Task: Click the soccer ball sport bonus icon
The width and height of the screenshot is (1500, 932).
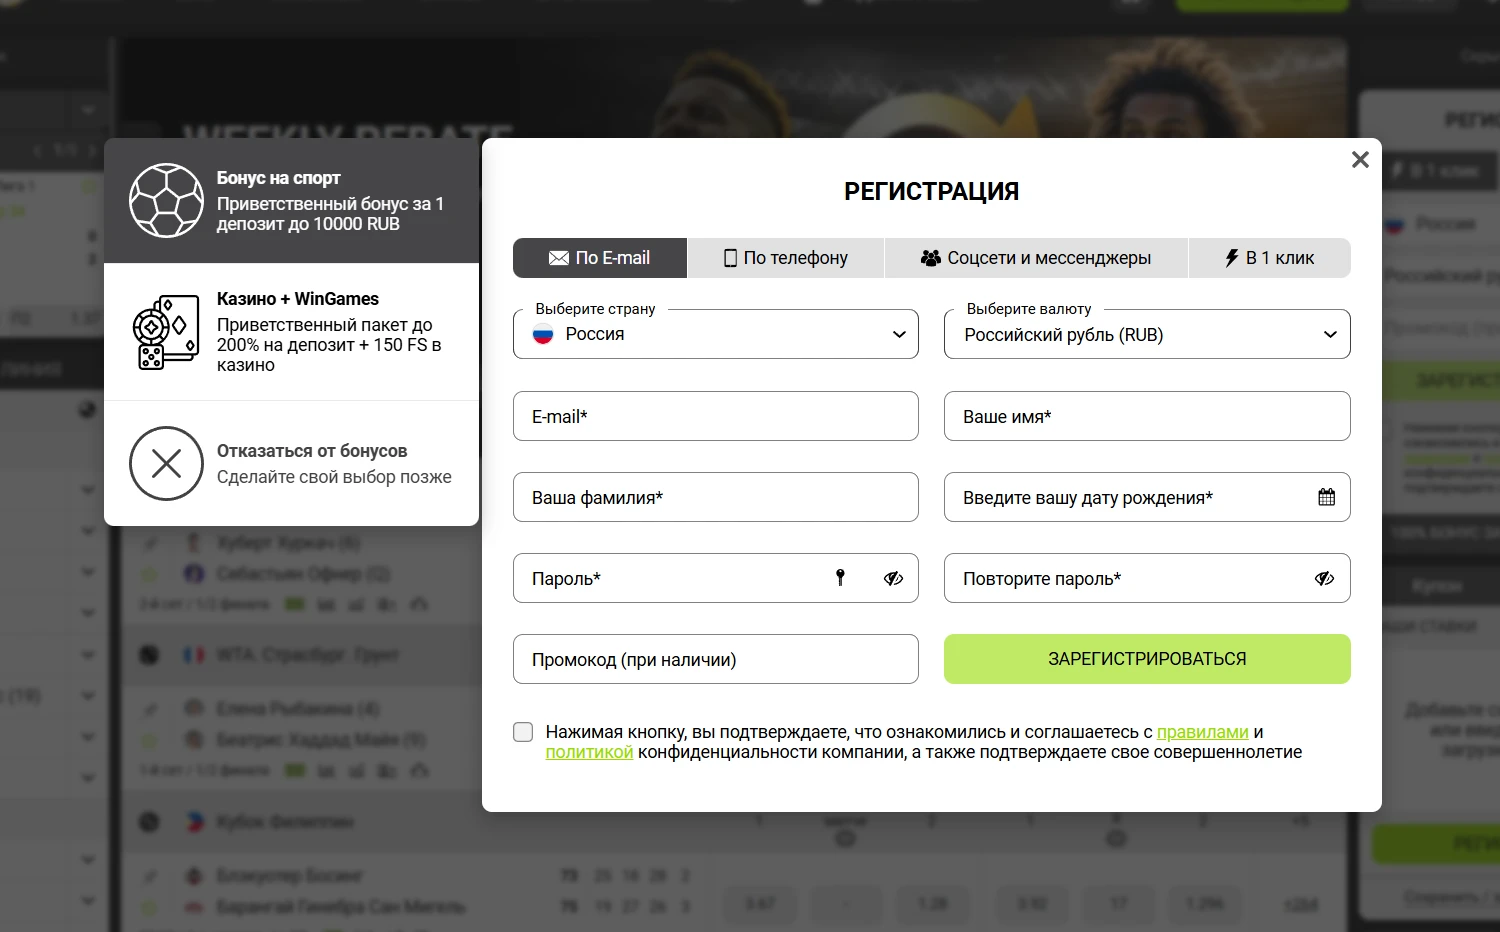Action: [166, 201]
